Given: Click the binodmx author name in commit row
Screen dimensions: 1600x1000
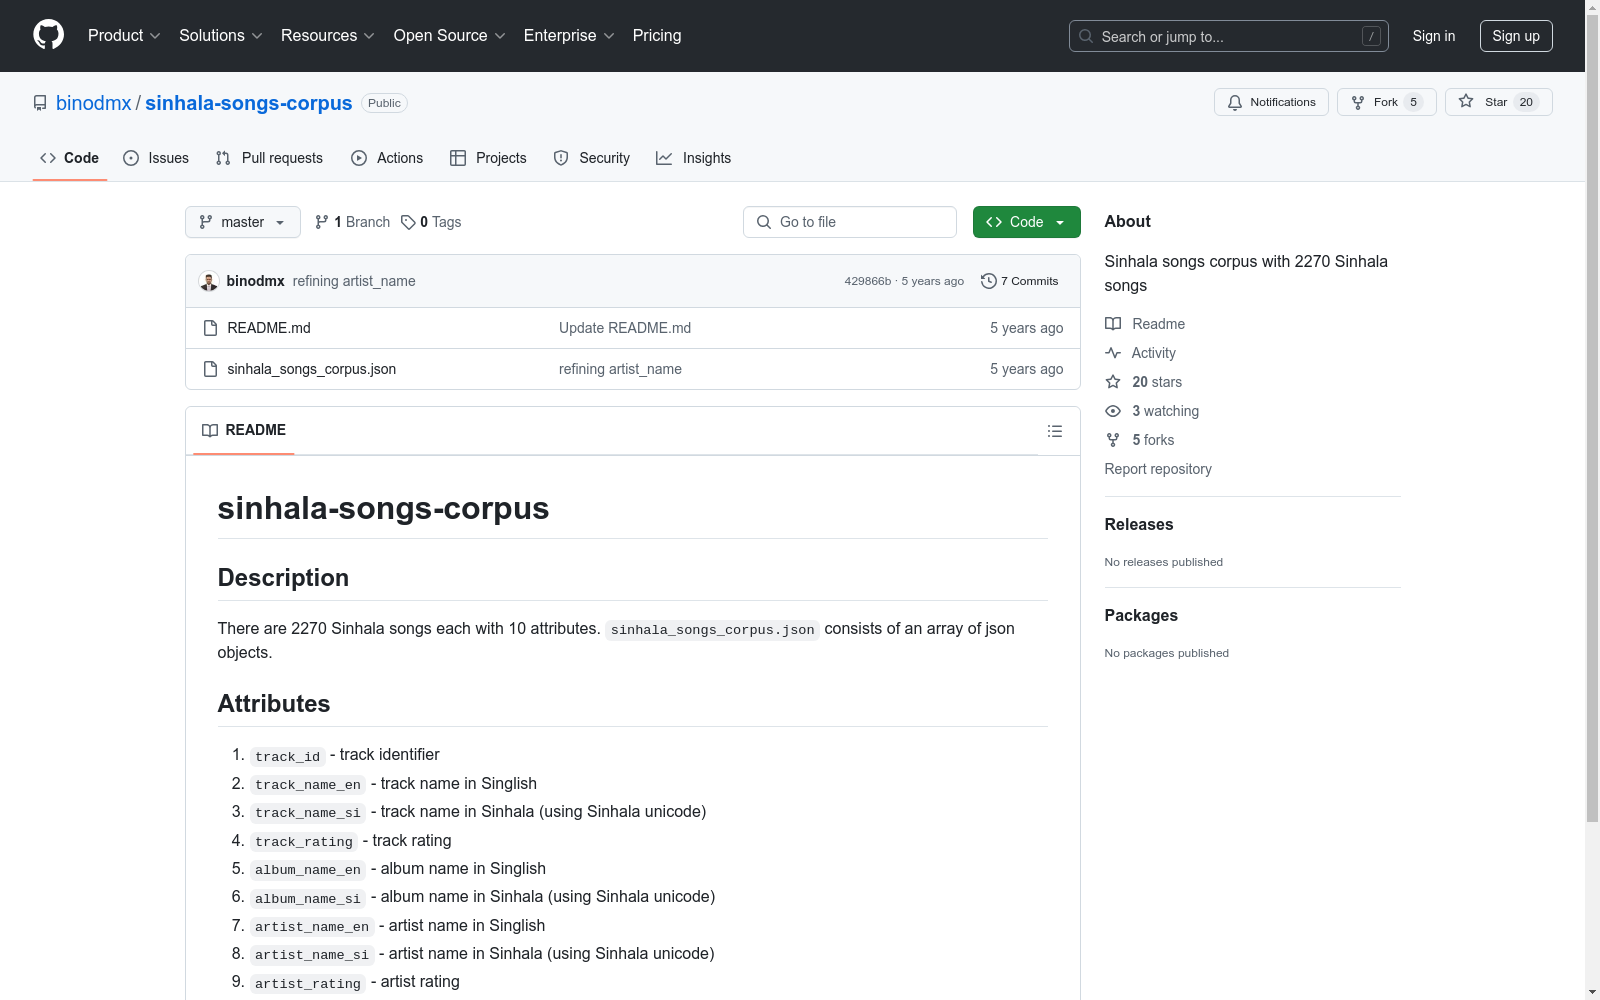Looking at the screenshot, I should pyautogui.click(x=256, y=281).
